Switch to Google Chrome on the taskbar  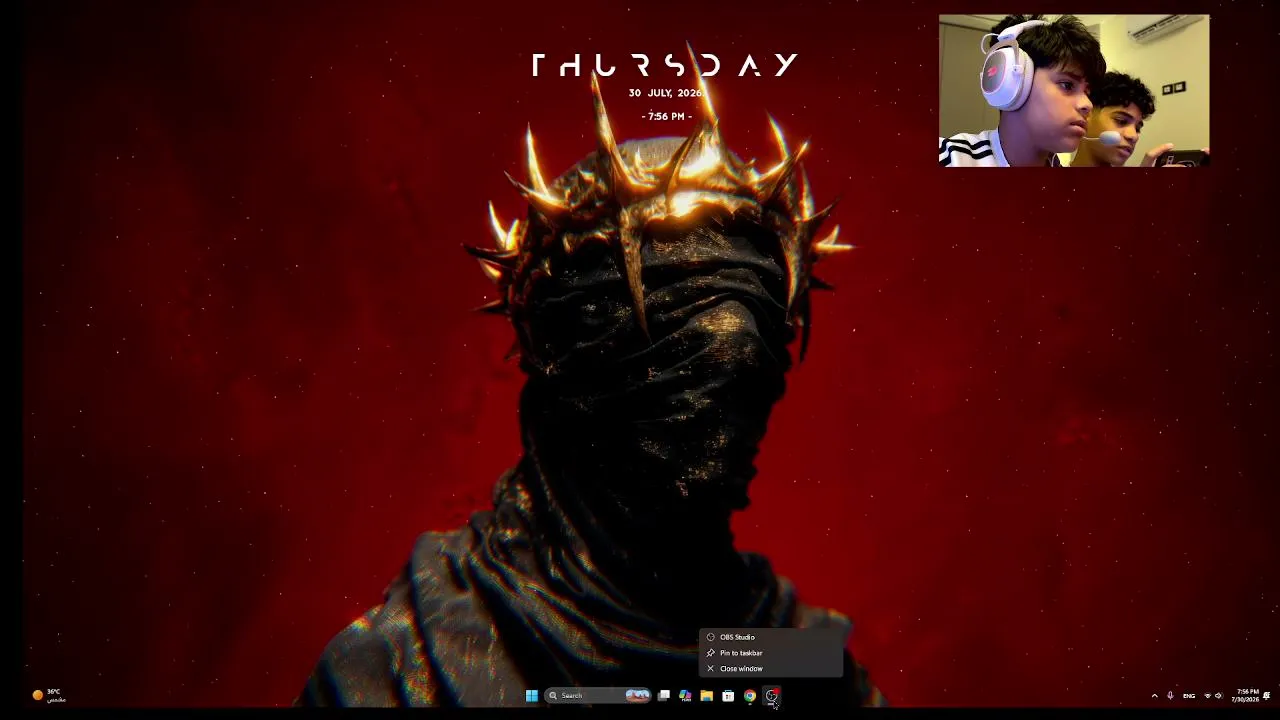(x=750, y=696)
